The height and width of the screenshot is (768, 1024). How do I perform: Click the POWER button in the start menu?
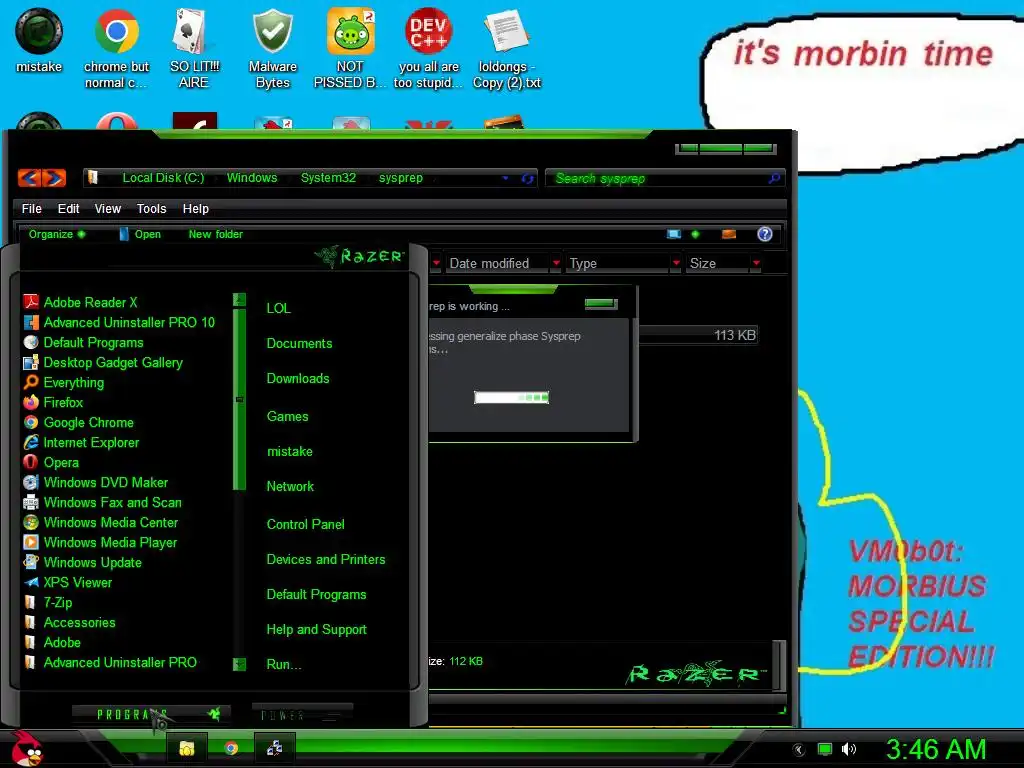302,715
